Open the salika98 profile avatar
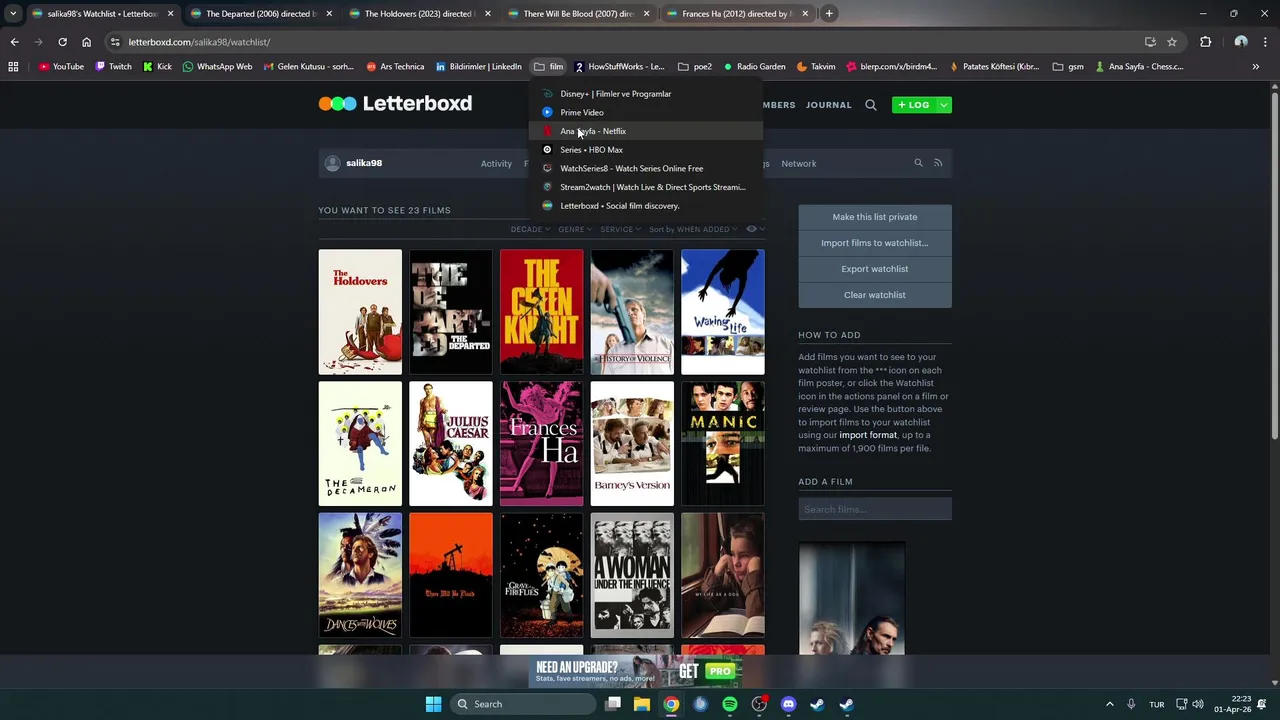 [332, 163]
